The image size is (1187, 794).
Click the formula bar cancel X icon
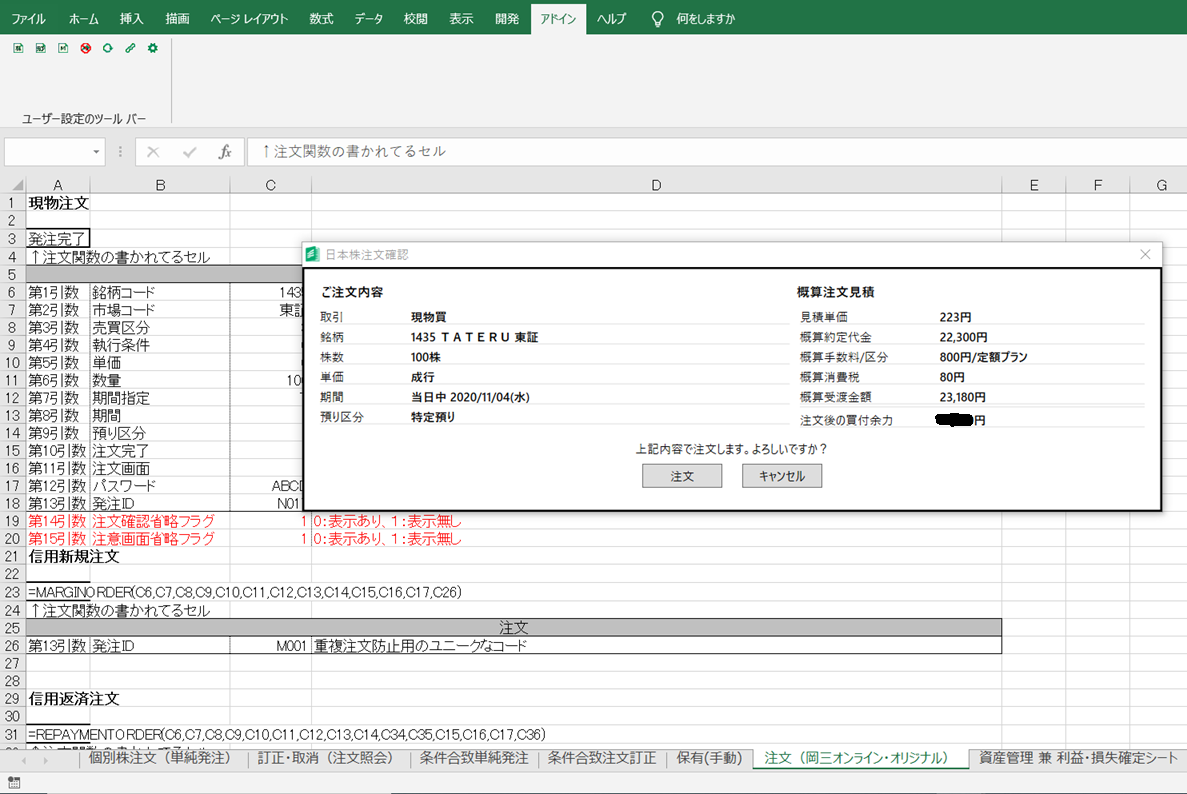153,152
